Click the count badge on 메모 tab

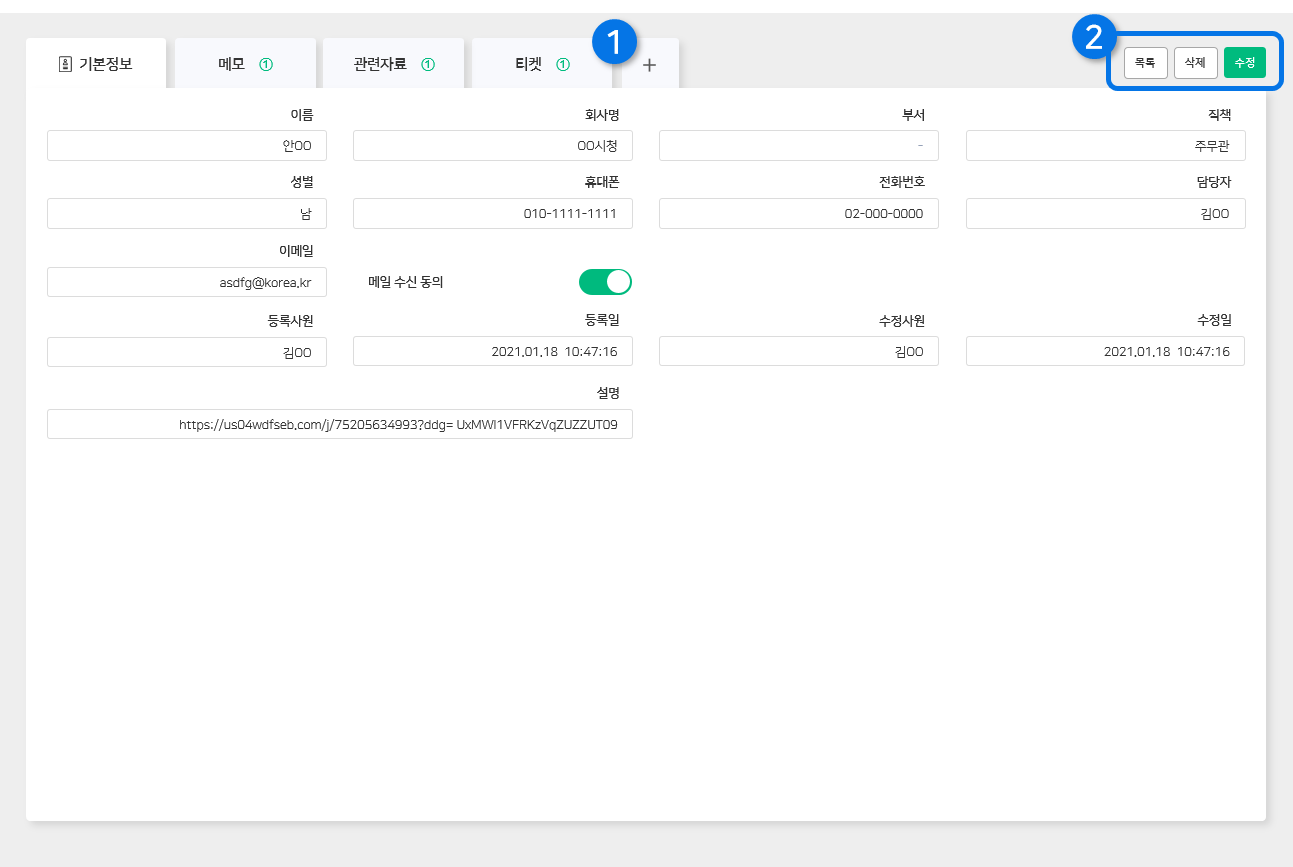point(266,64)
